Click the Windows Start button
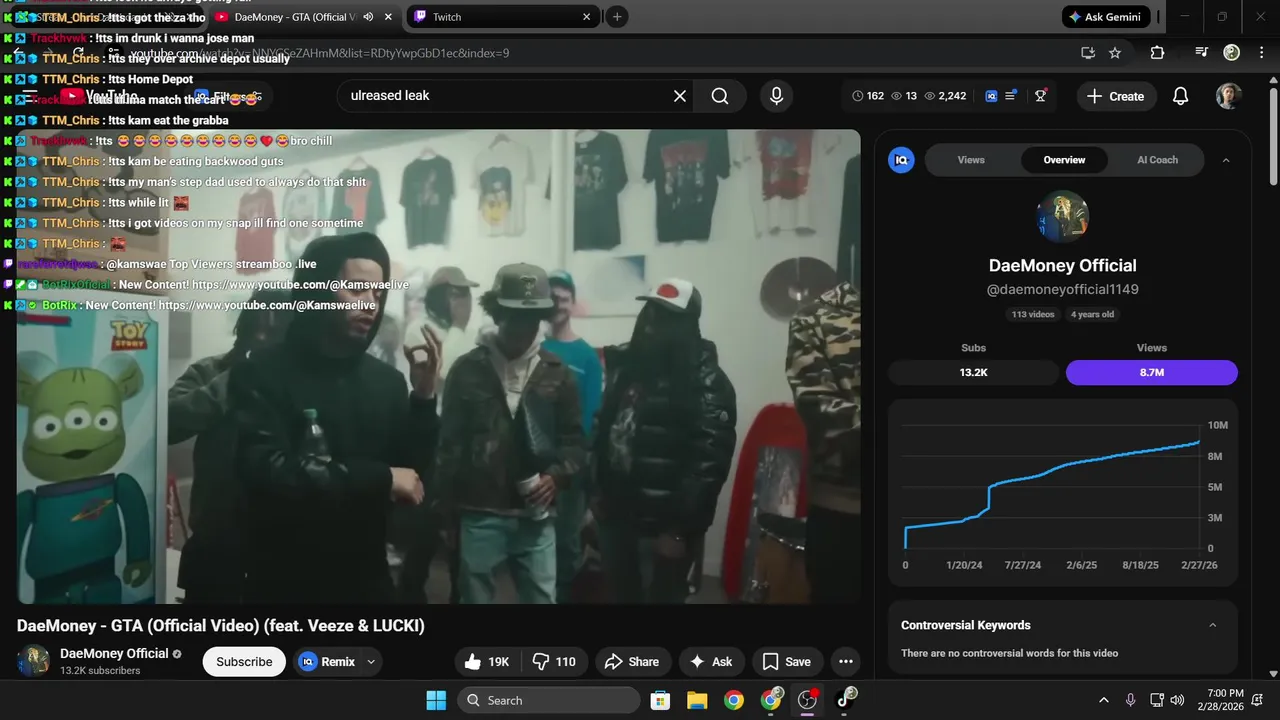The width and height of the screenshot is (1280, 720). point(436,700)
